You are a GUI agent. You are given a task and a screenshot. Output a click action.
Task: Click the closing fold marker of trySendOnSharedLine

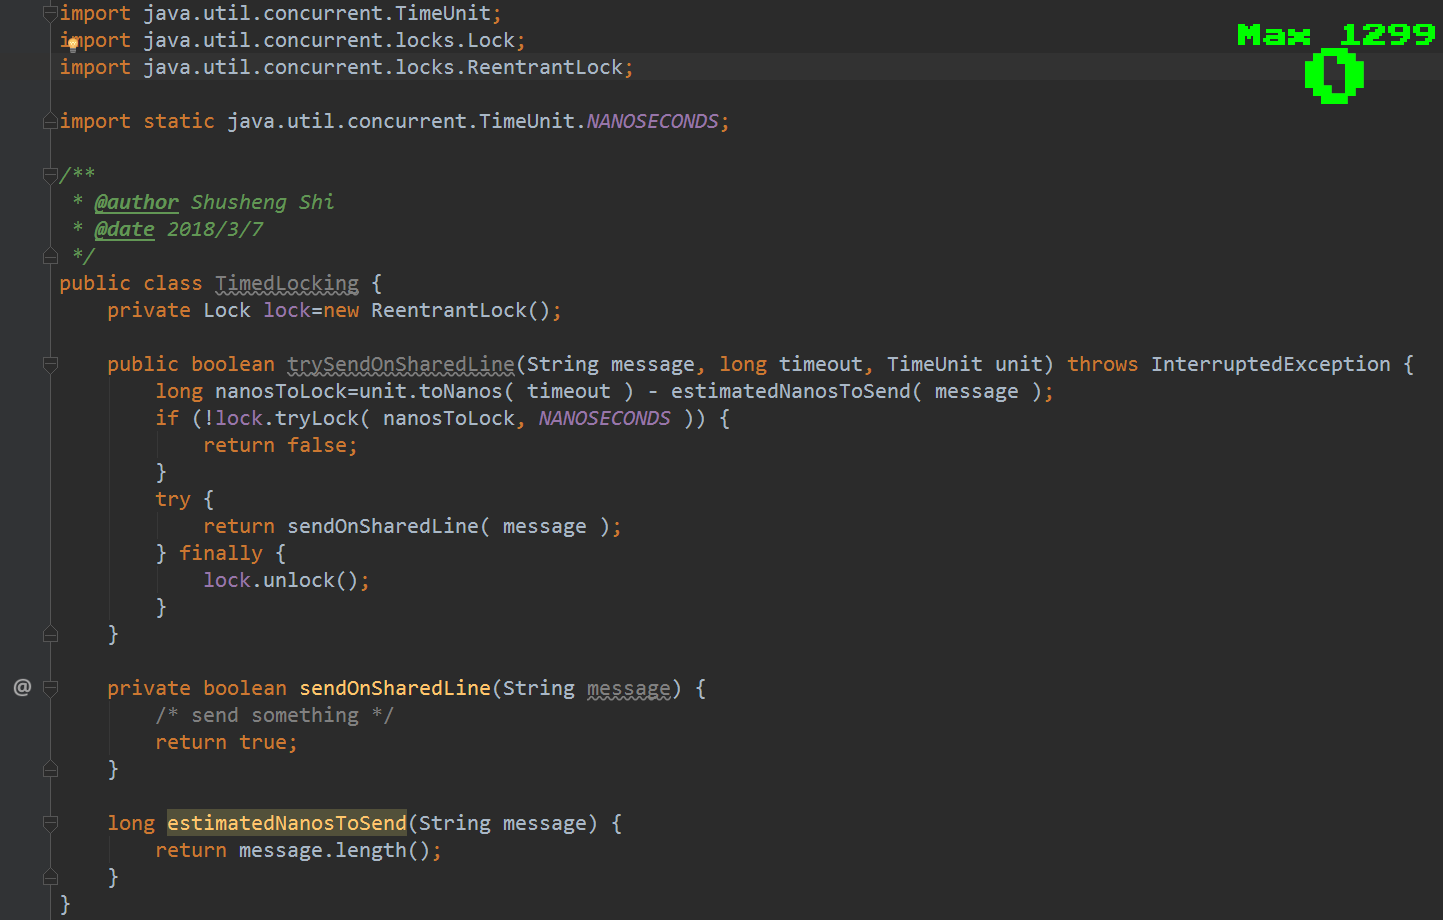50,634
